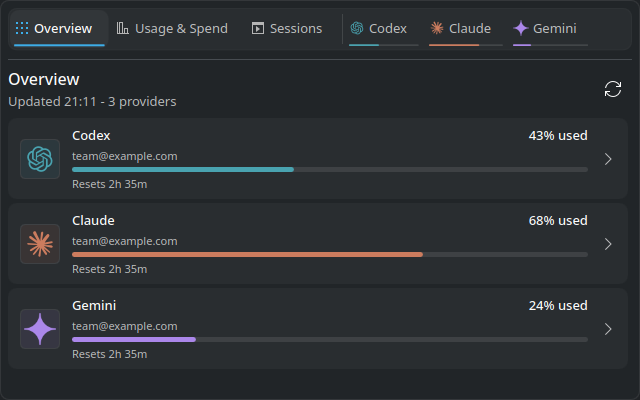Click team@example.com under Claude
Viewport: 640px width, 400px height.
point(124,241)
